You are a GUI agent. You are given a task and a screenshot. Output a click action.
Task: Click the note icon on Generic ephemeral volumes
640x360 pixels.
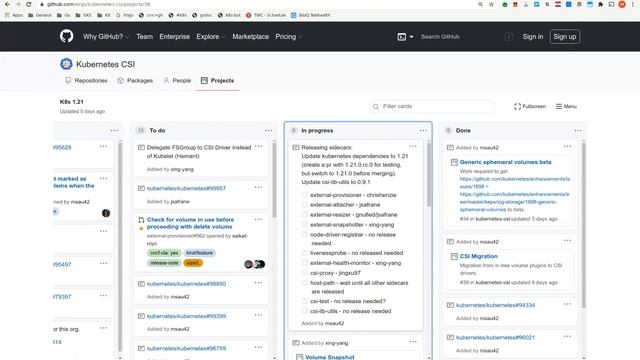click(x=454, y=162)
